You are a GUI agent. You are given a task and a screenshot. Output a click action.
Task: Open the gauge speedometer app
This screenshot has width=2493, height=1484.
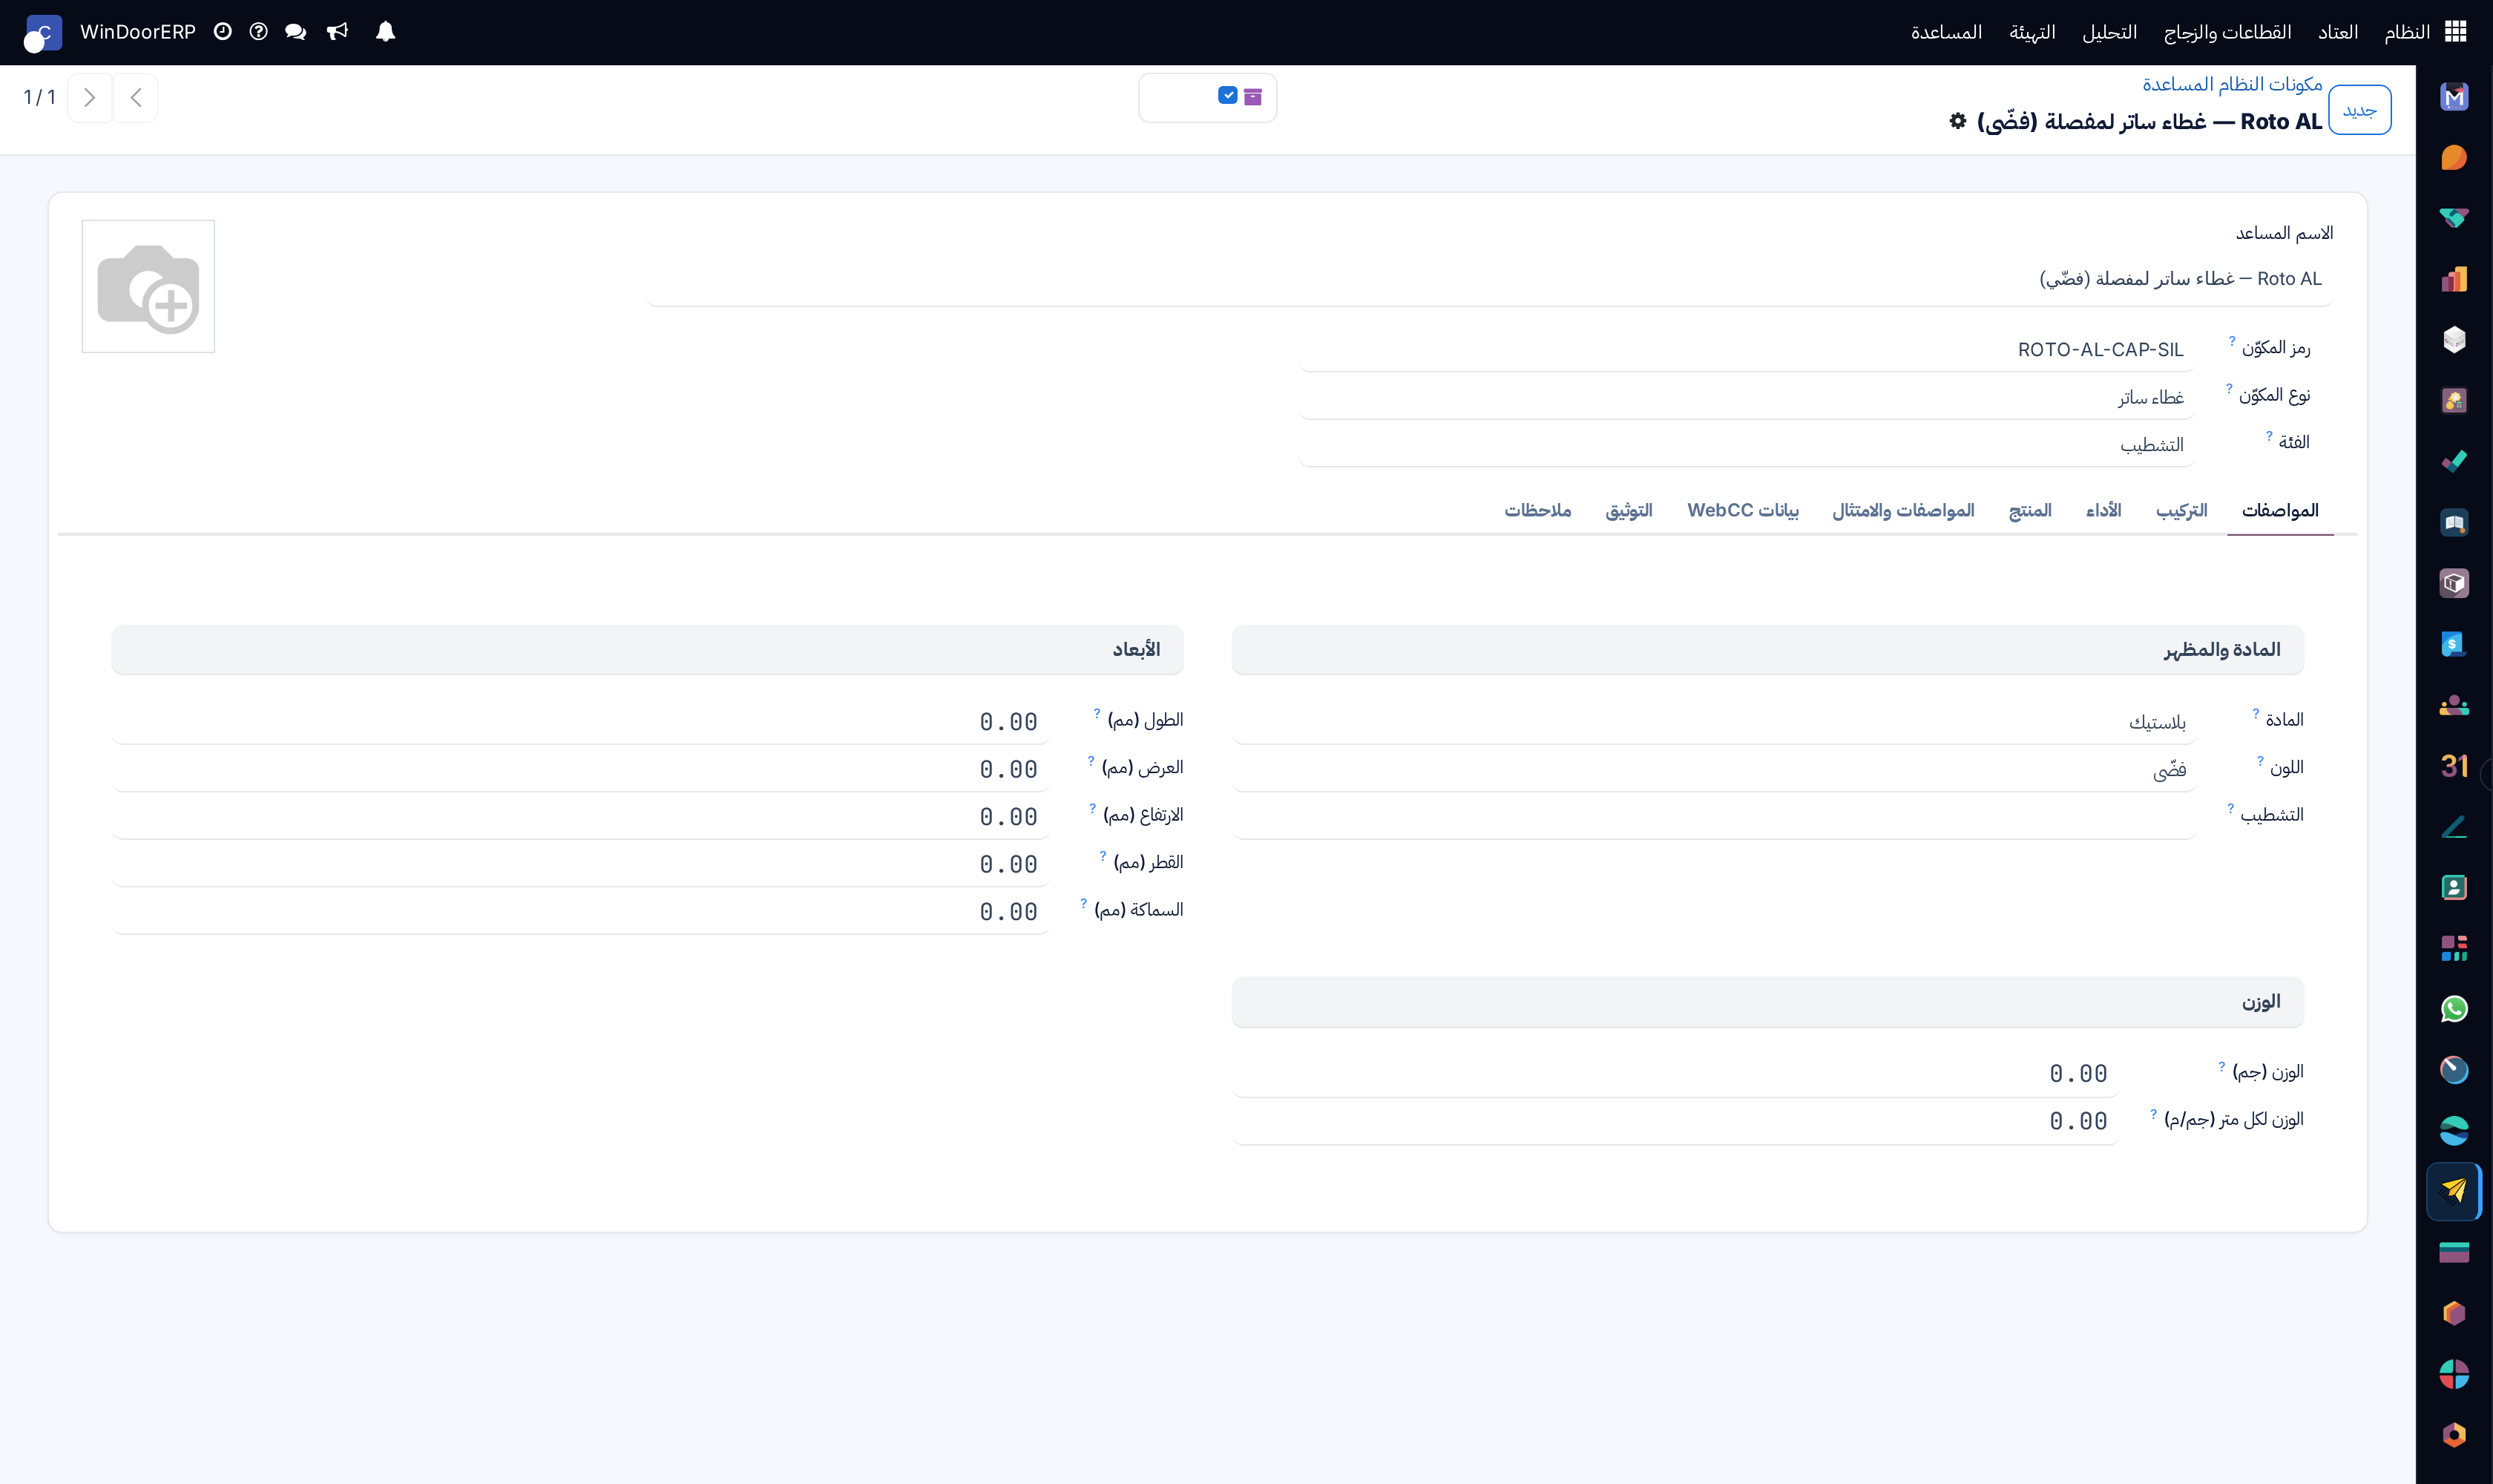click(x=2454, y=1070)
